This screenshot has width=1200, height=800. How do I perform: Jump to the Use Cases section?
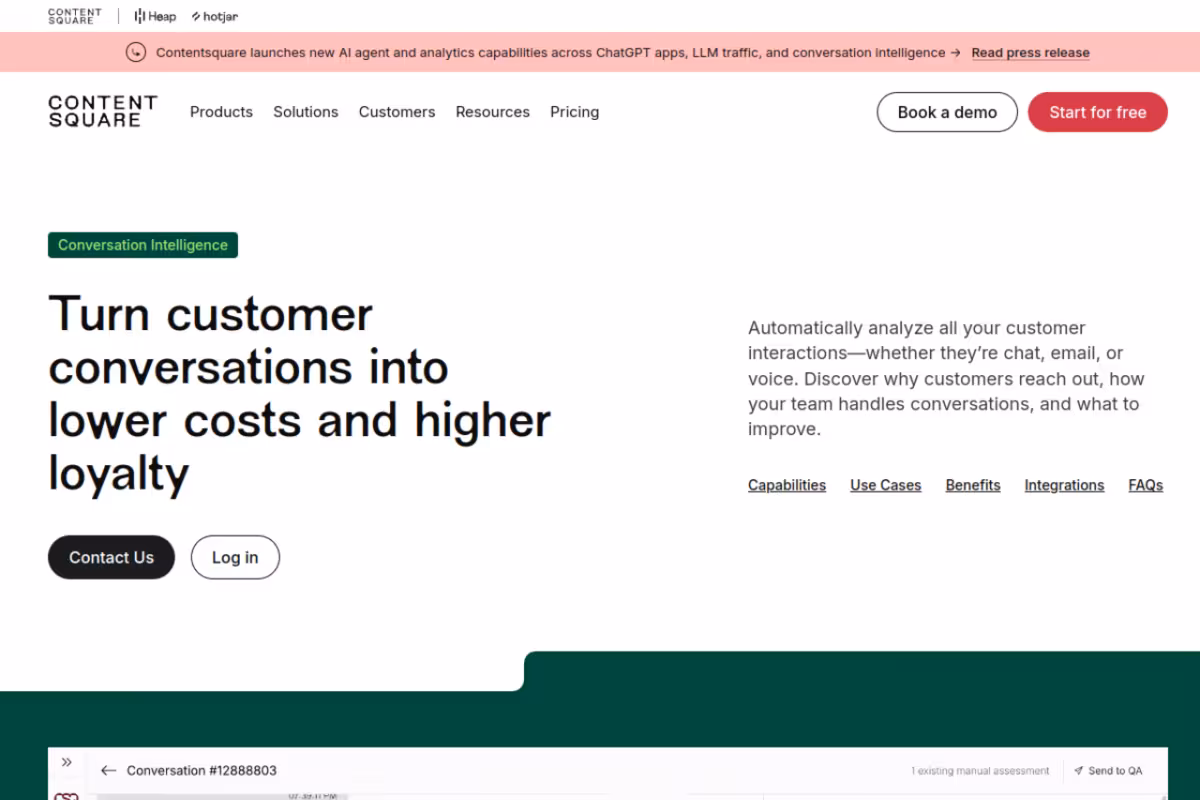point(886,485)
